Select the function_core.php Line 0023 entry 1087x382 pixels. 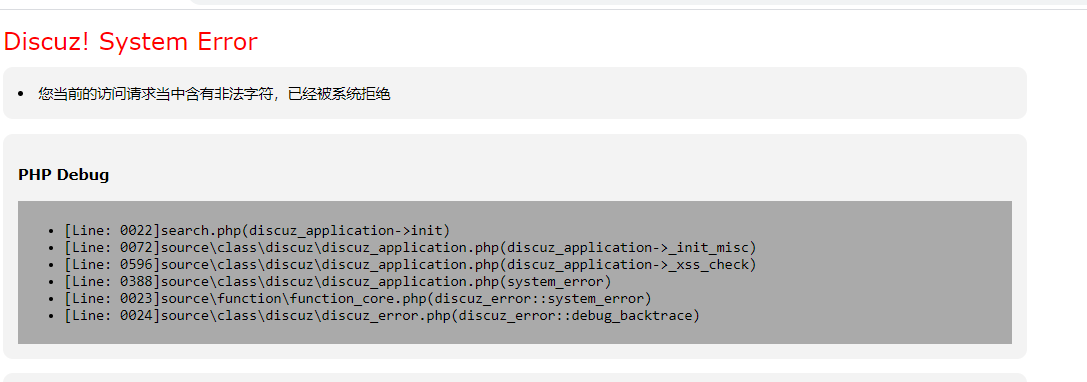(x=358, y=299)
